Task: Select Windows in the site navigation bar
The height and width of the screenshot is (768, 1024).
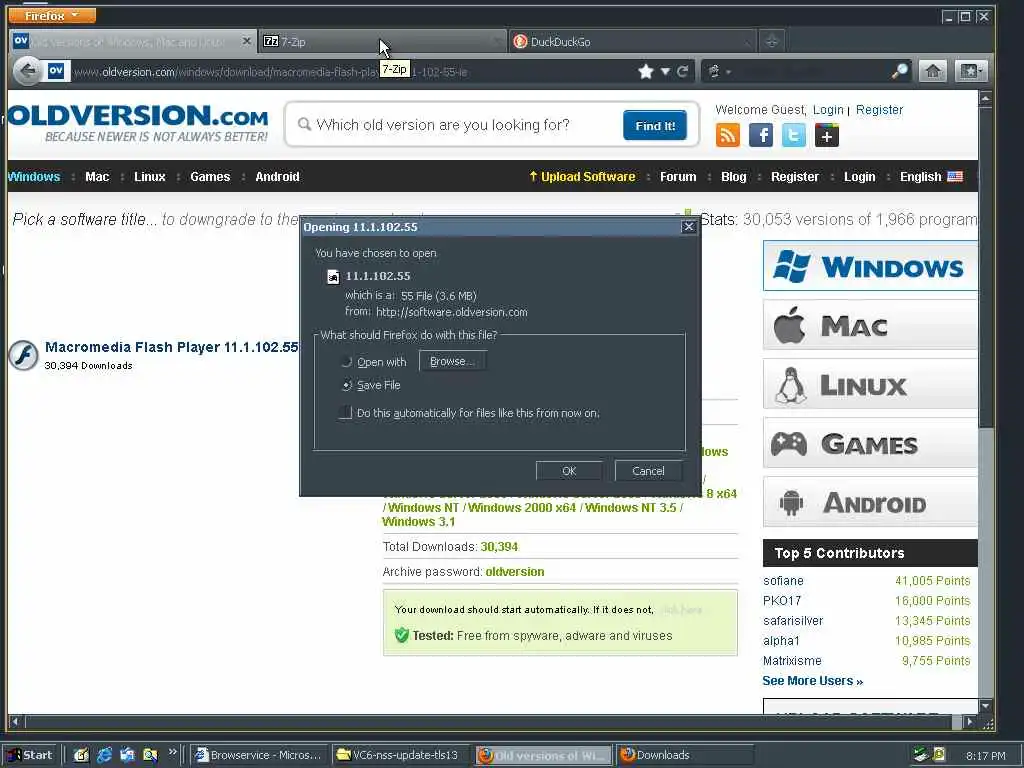Action: coord(34,176)
